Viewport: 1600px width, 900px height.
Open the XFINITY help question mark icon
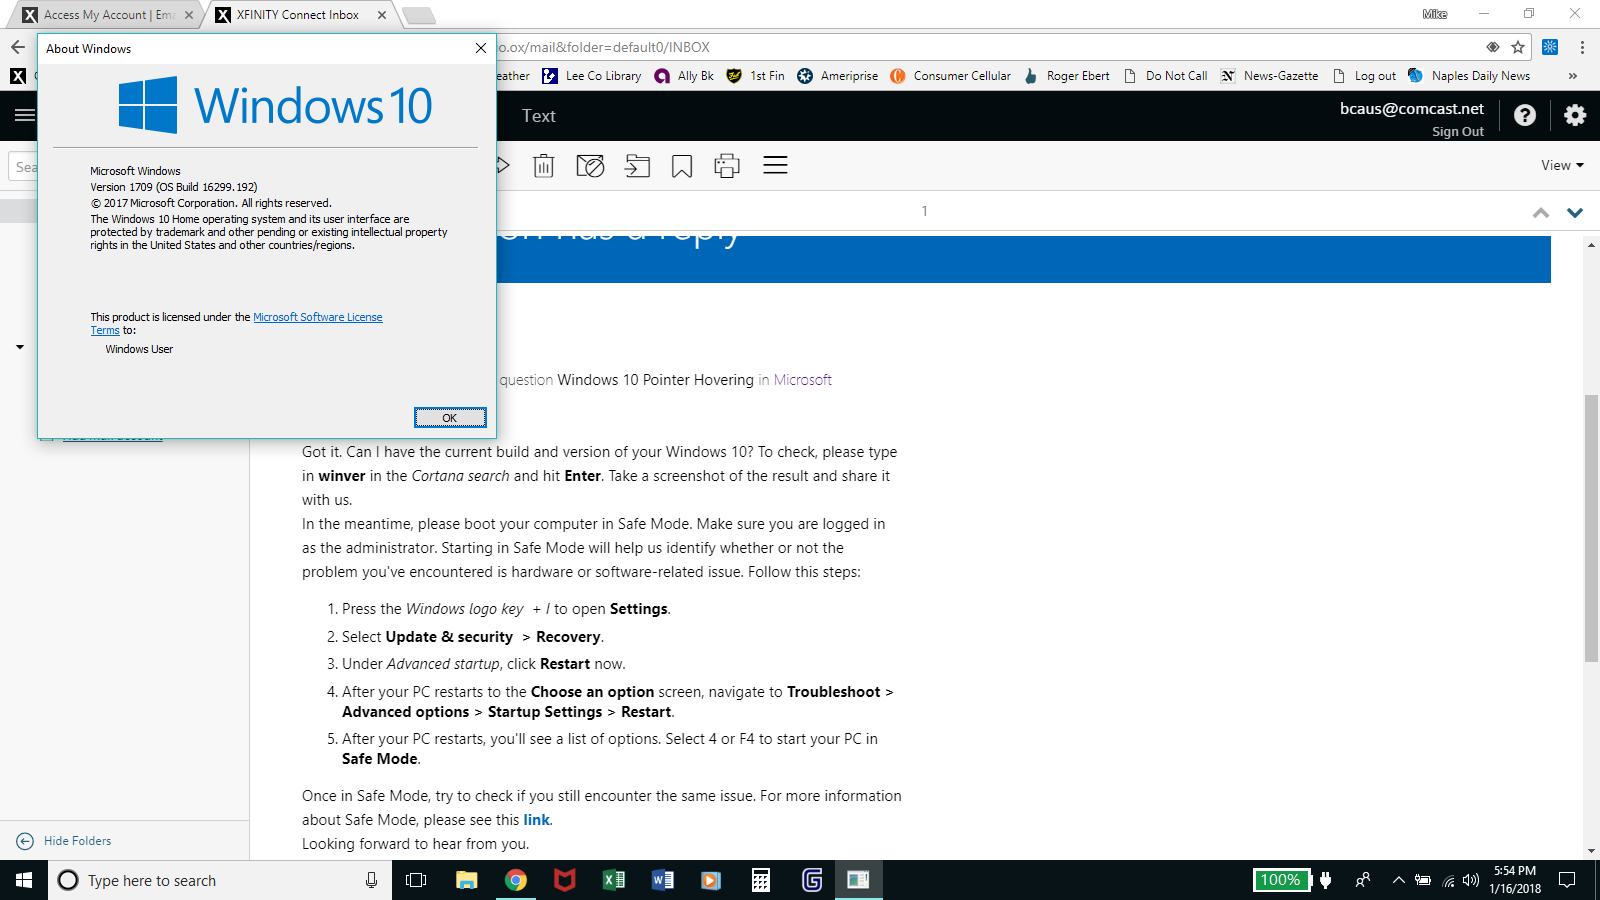1525,115
